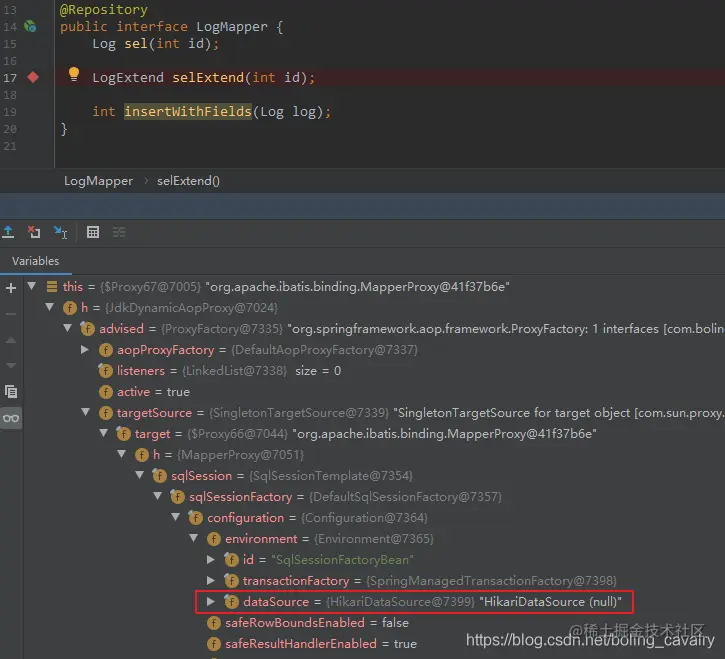The height and width of the screenshot is (659, 725).
Task: Collapse the 'advised' ProxyFactory node
Action: (68, 328)
